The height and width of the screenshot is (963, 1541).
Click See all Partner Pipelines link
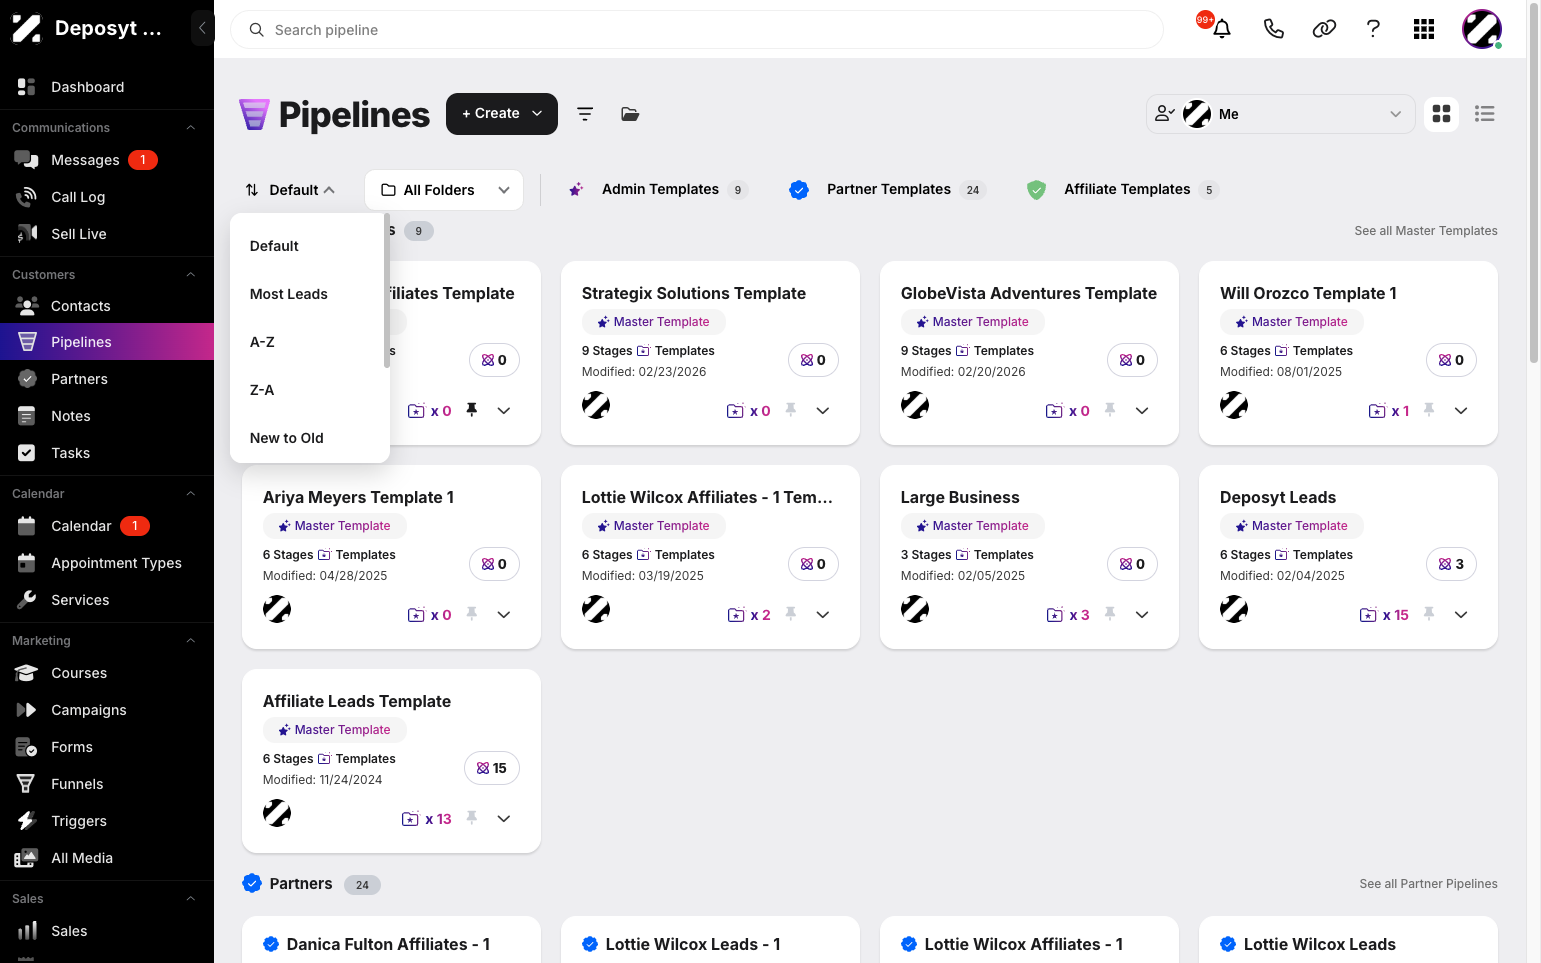pos(1428,884)
